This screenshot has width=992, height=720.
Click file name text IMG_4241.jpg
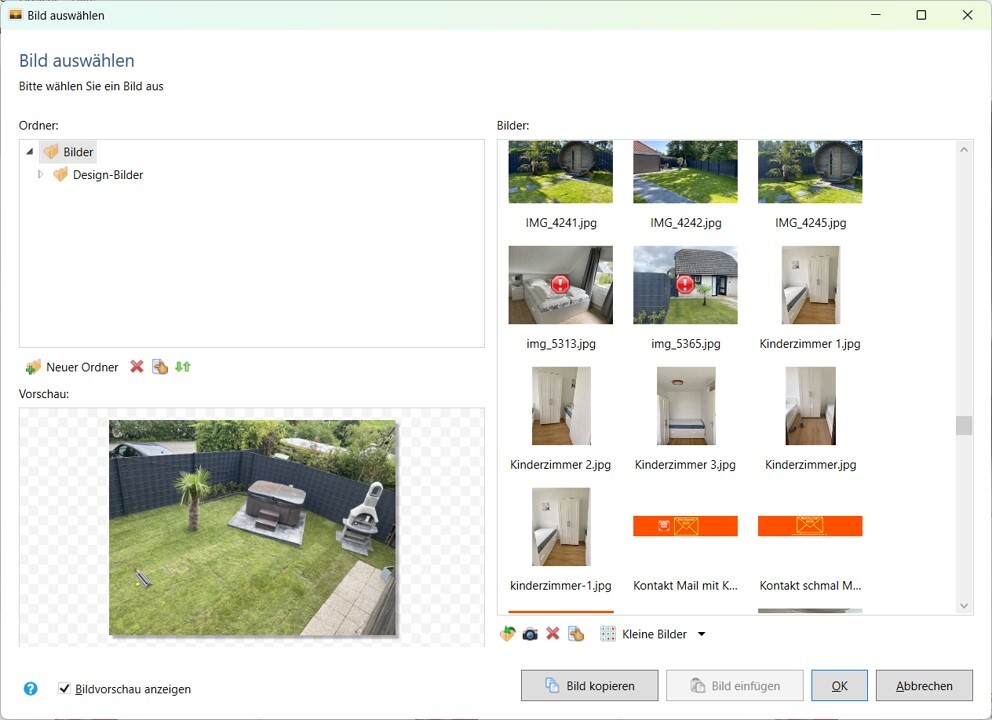point(561,223)
